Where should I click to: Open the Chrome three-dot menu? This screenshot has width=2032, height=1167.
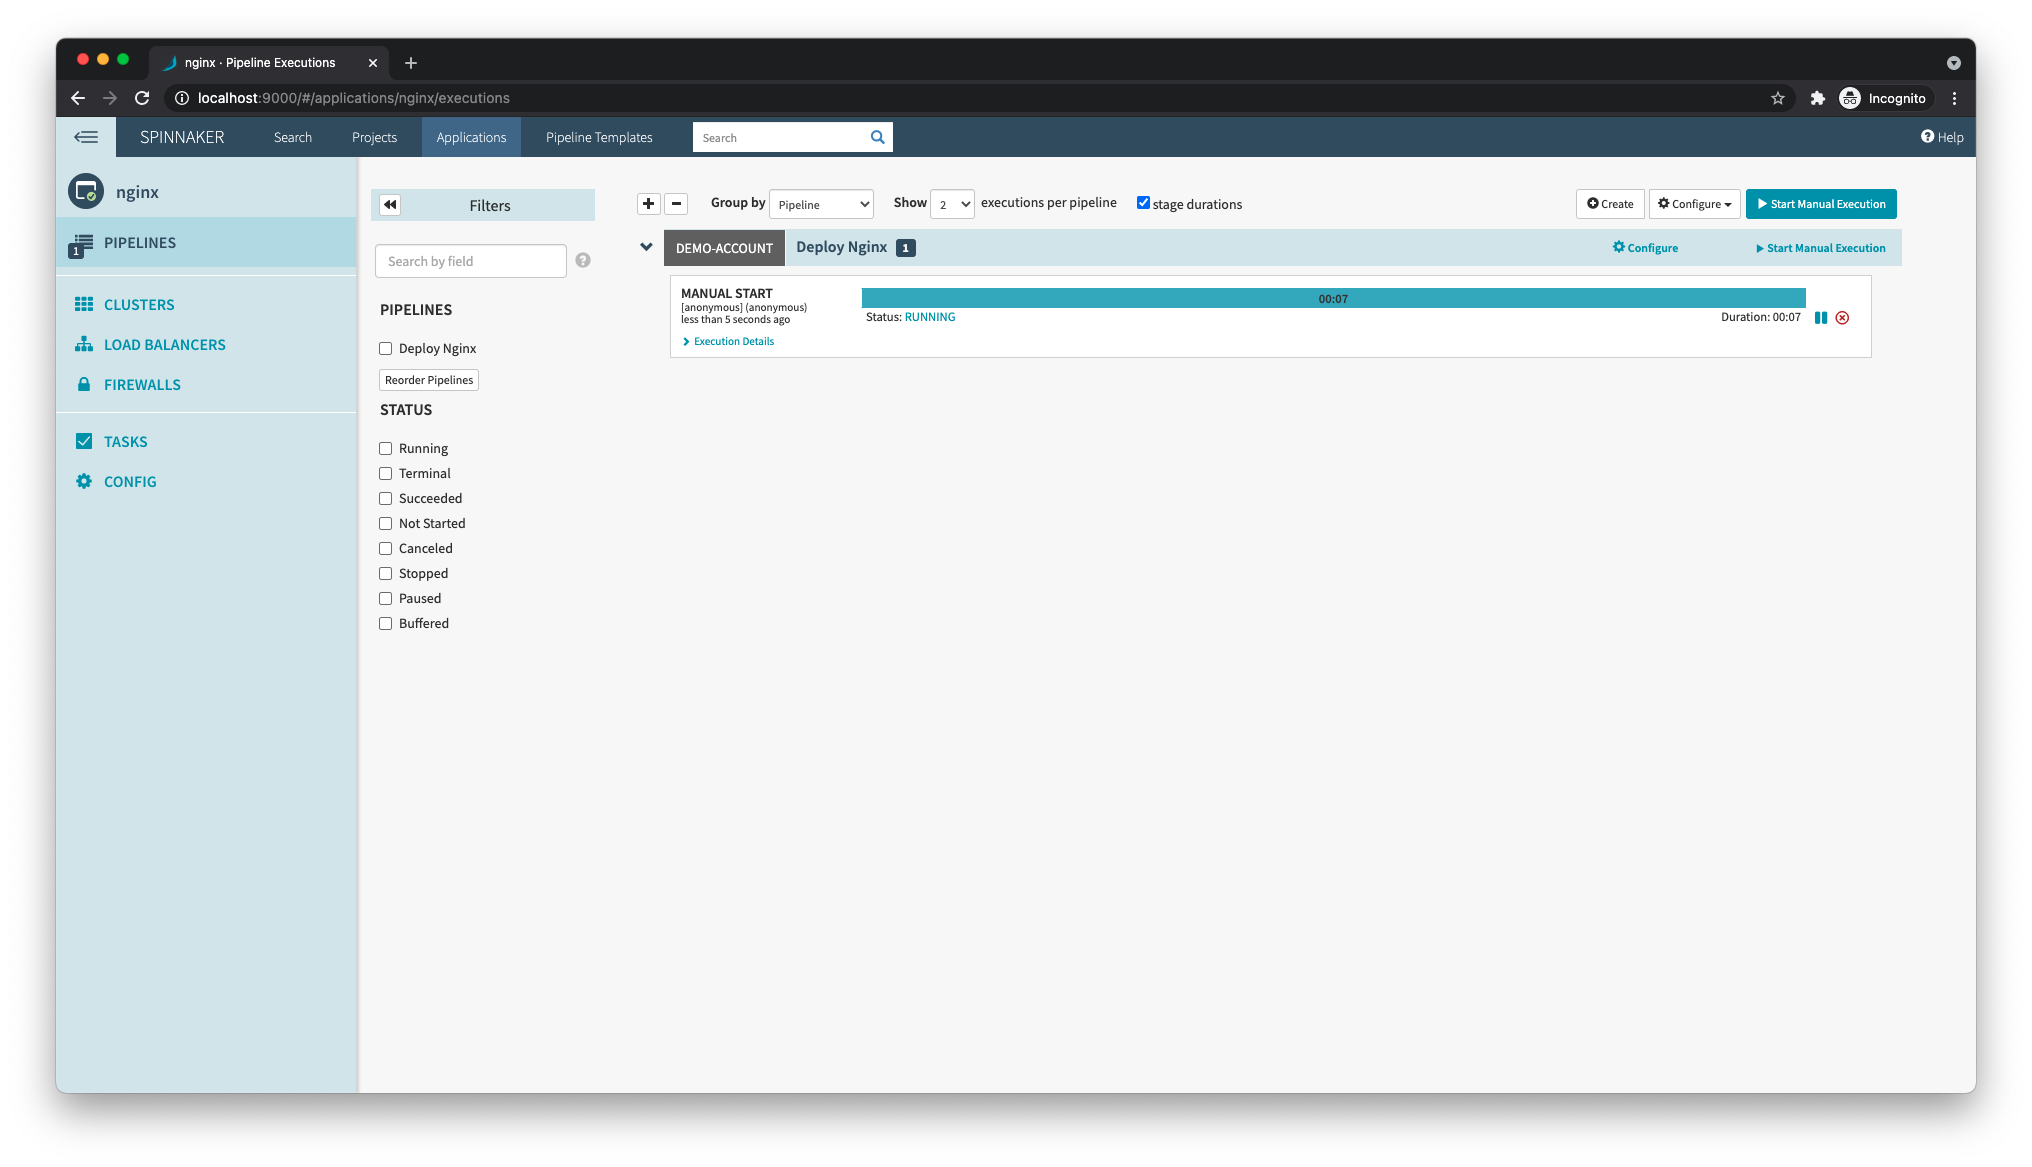click(1954, 98)
